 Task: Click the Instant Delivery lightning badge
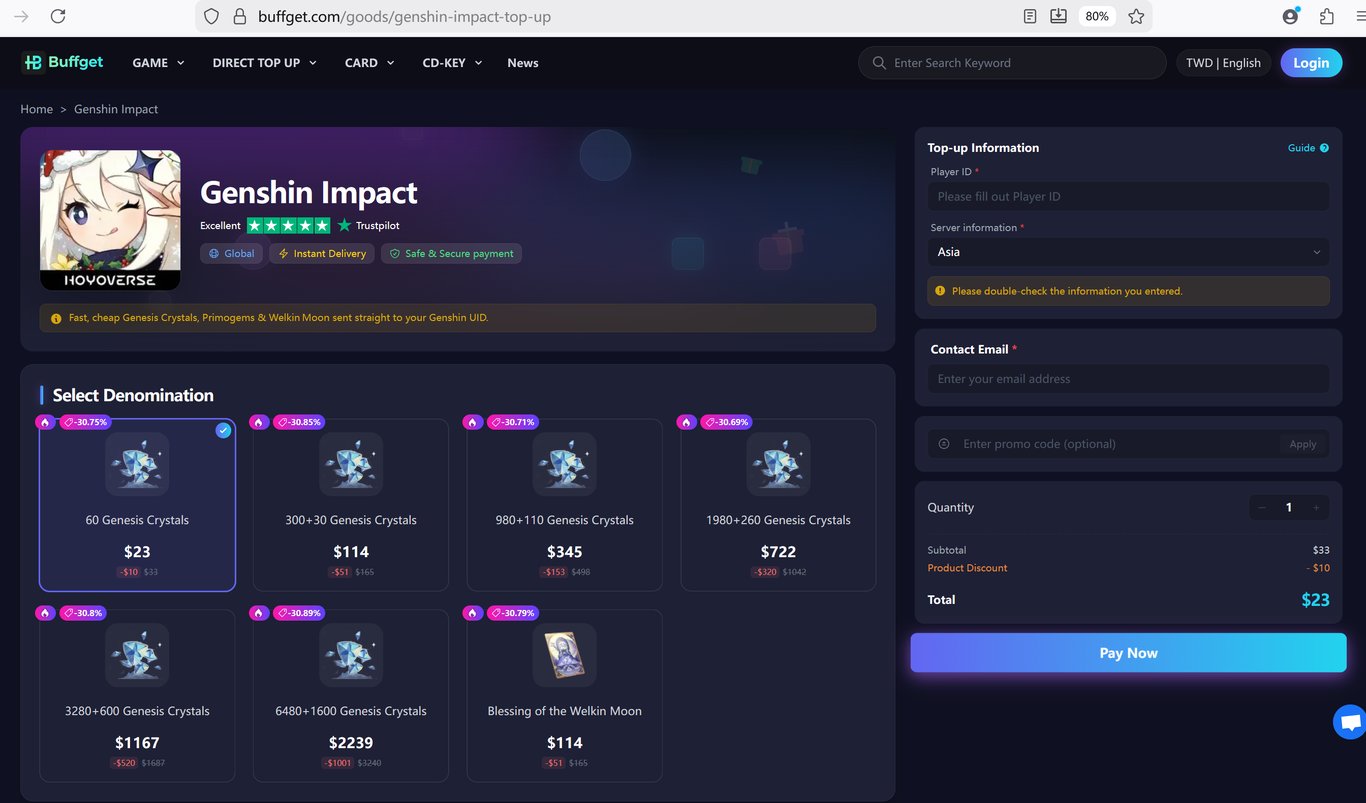tap(322, 254)
